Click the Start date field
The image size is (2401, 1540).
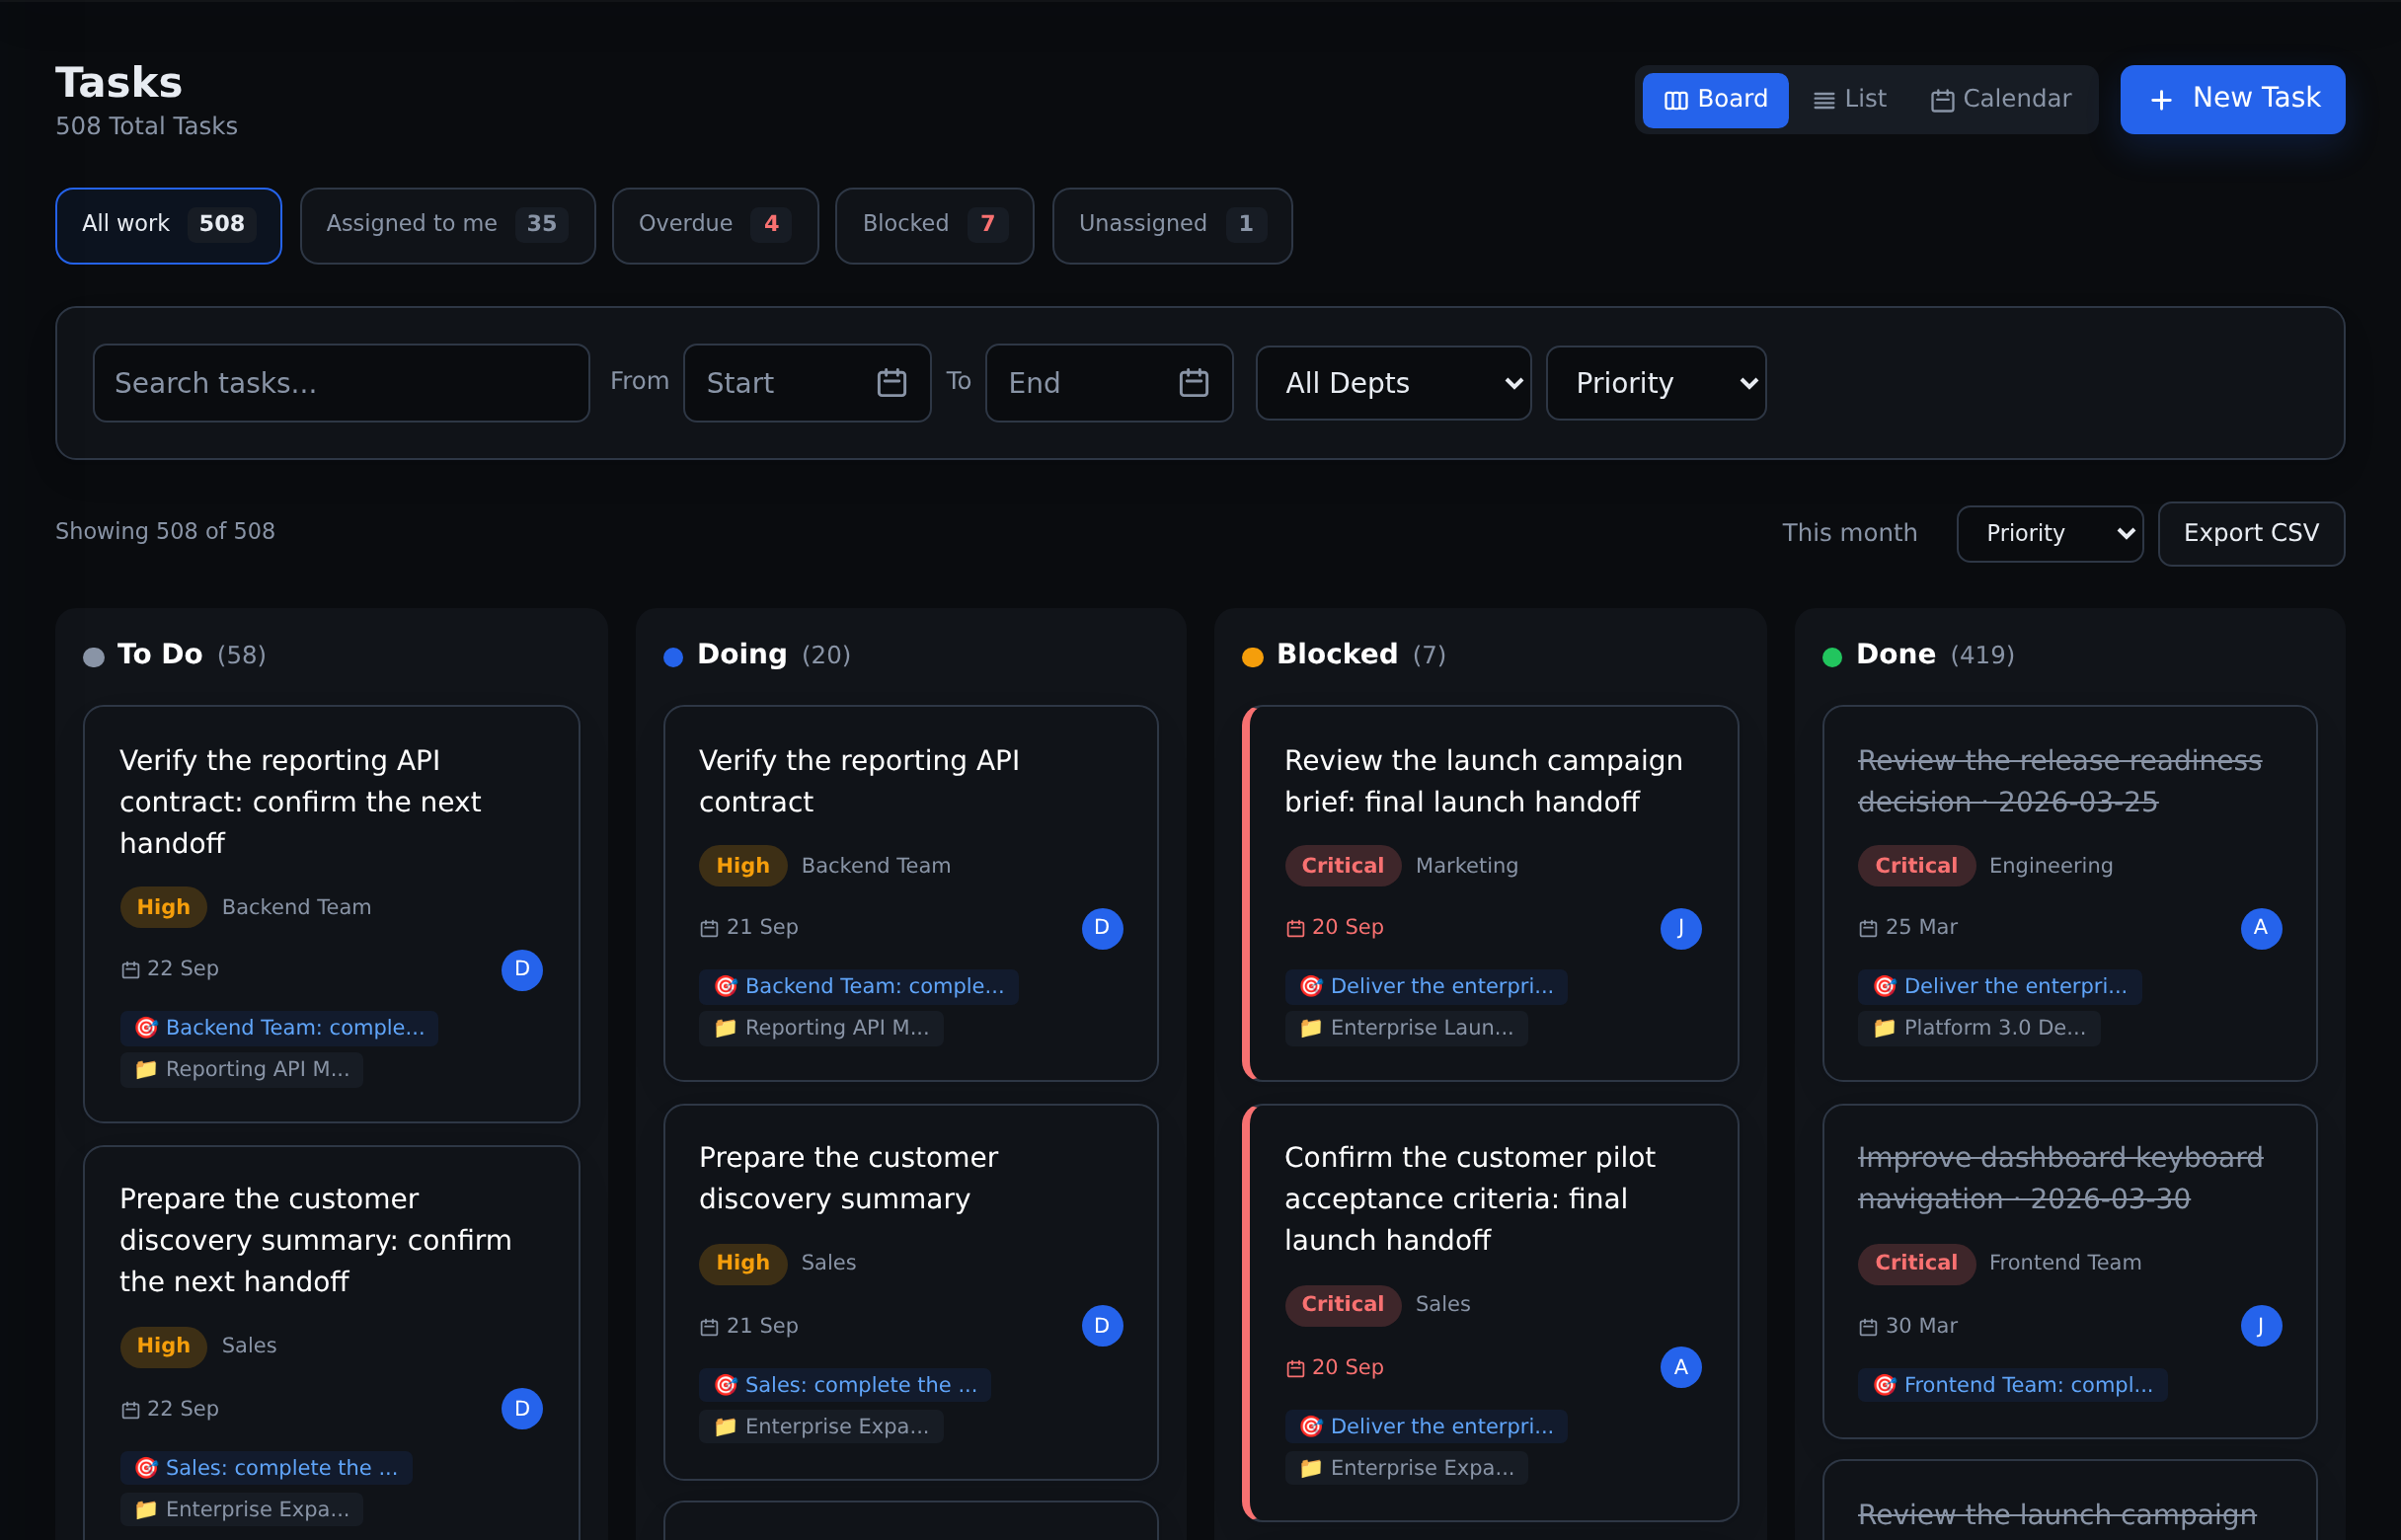806,383
